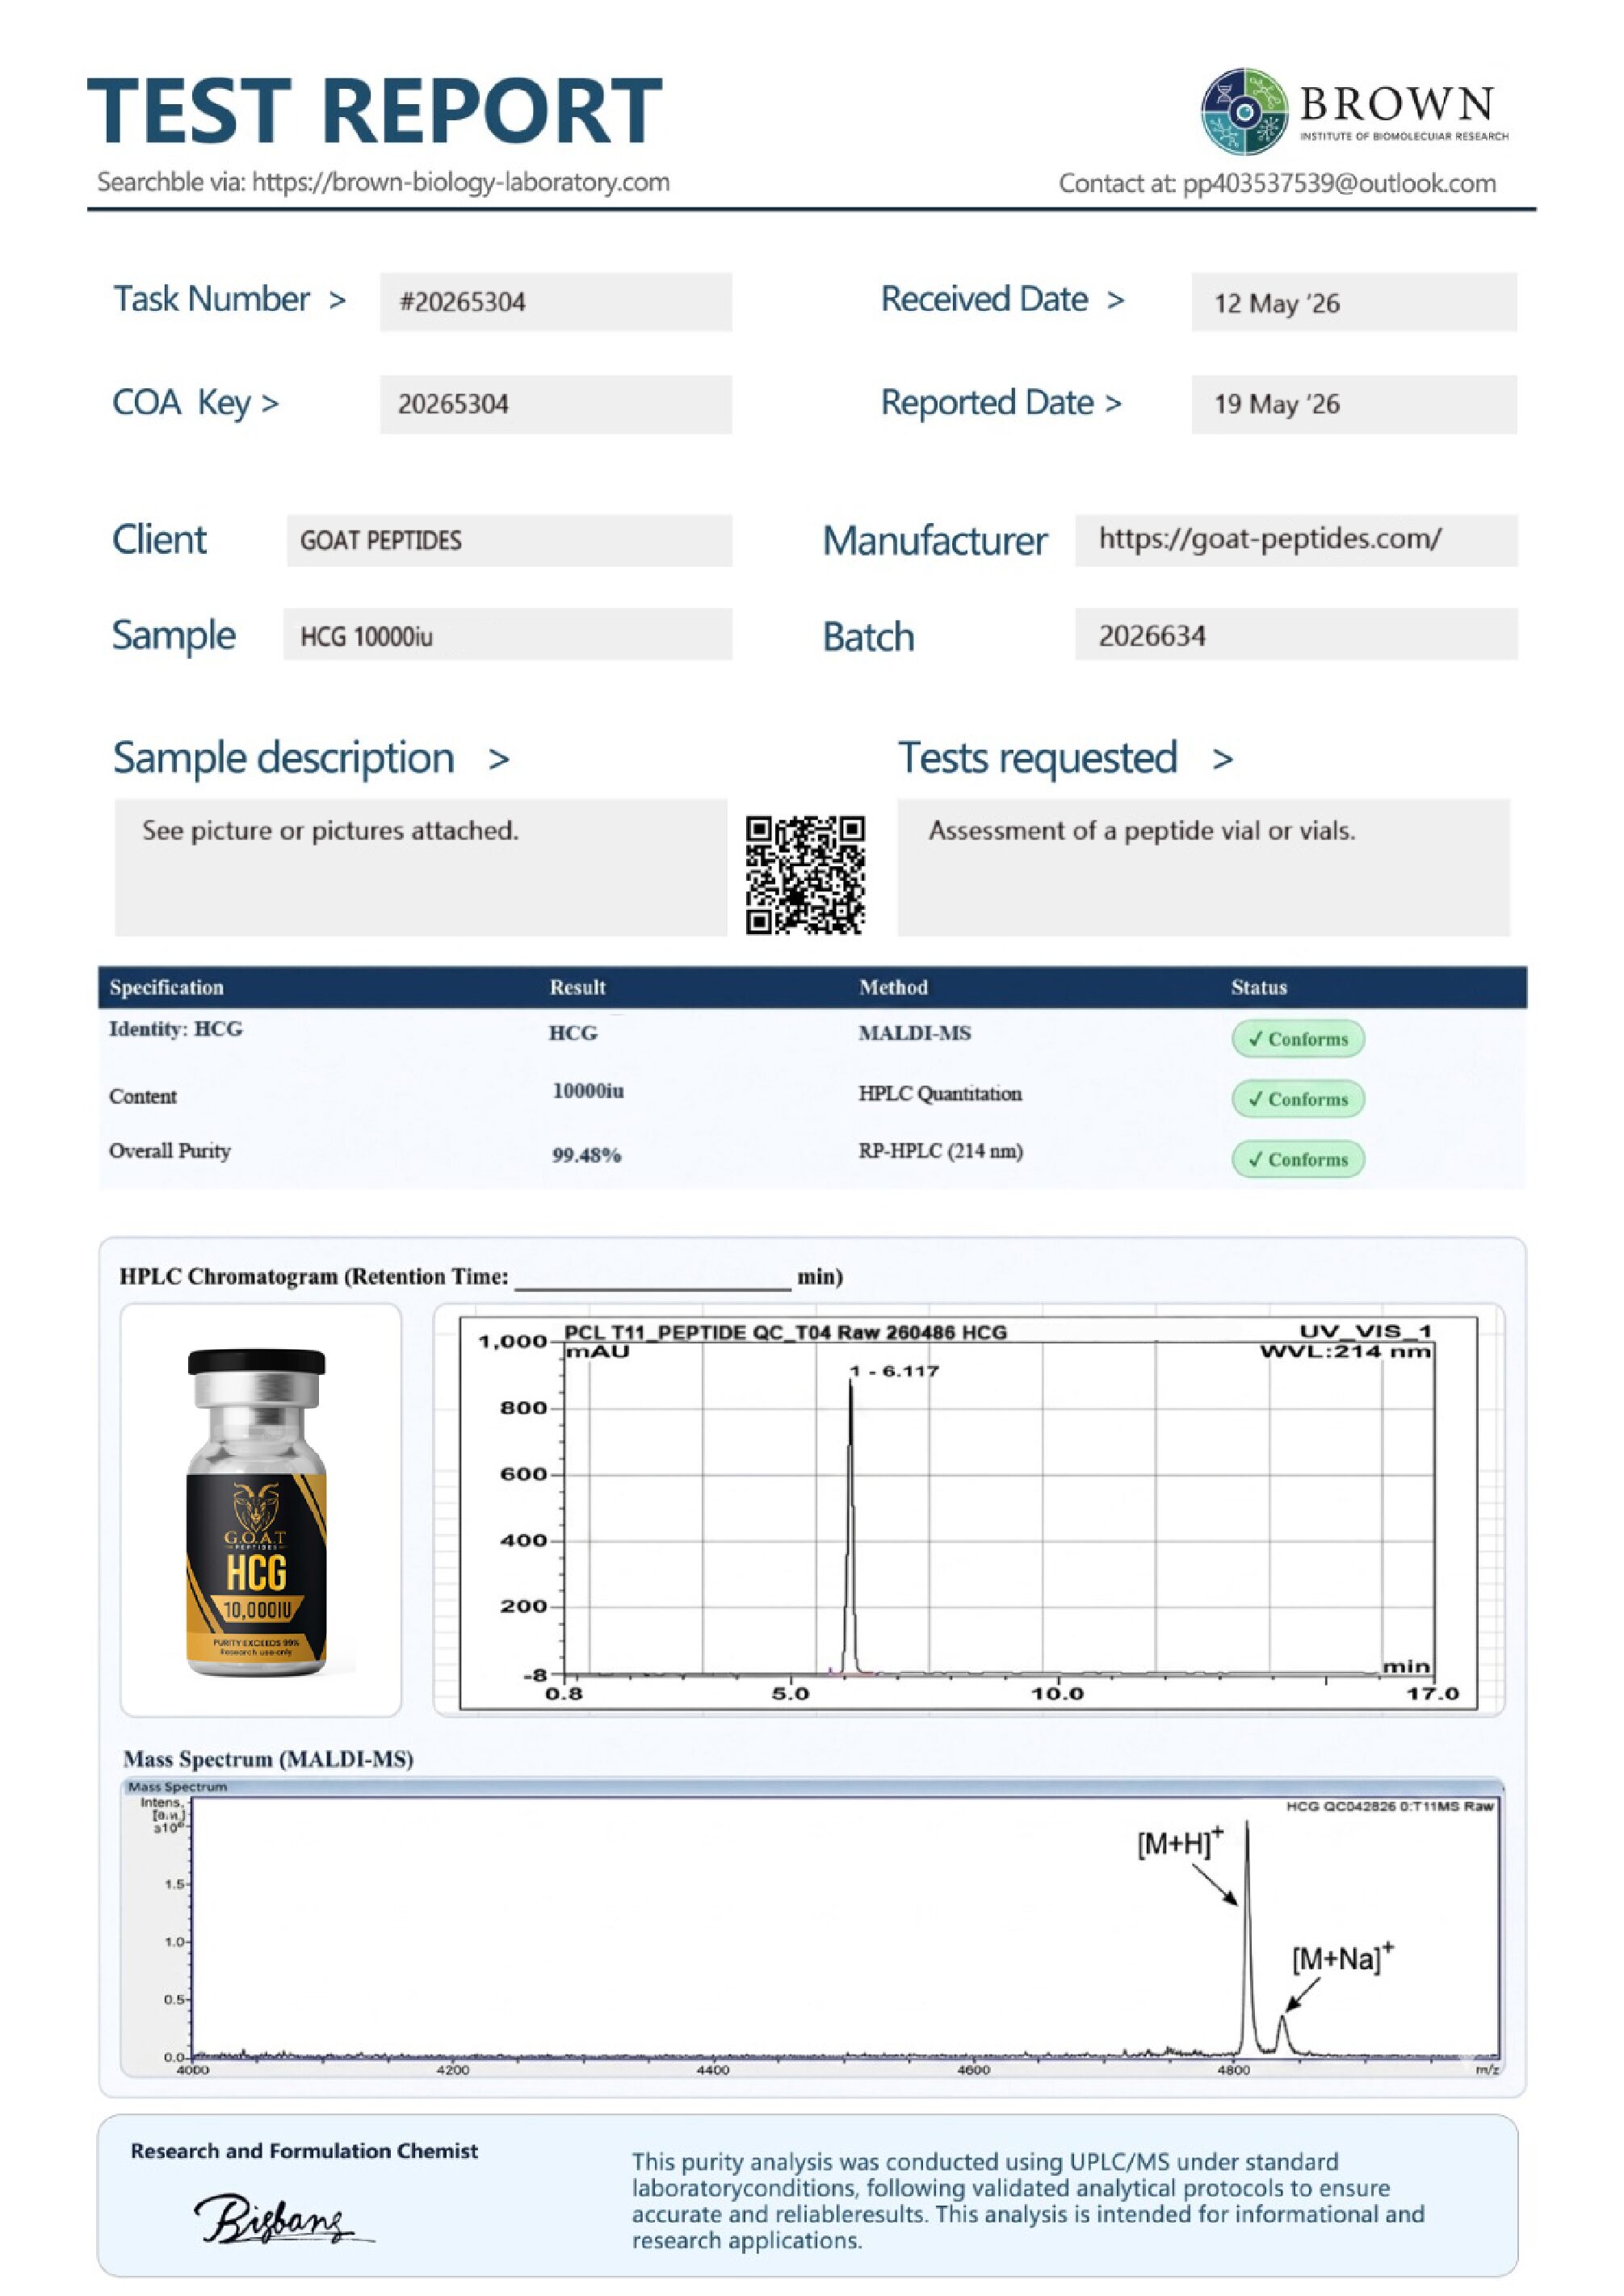Screen dimensions: 1624x2296
Task: Click the Received Date field
Action: tap(1354, 302)
